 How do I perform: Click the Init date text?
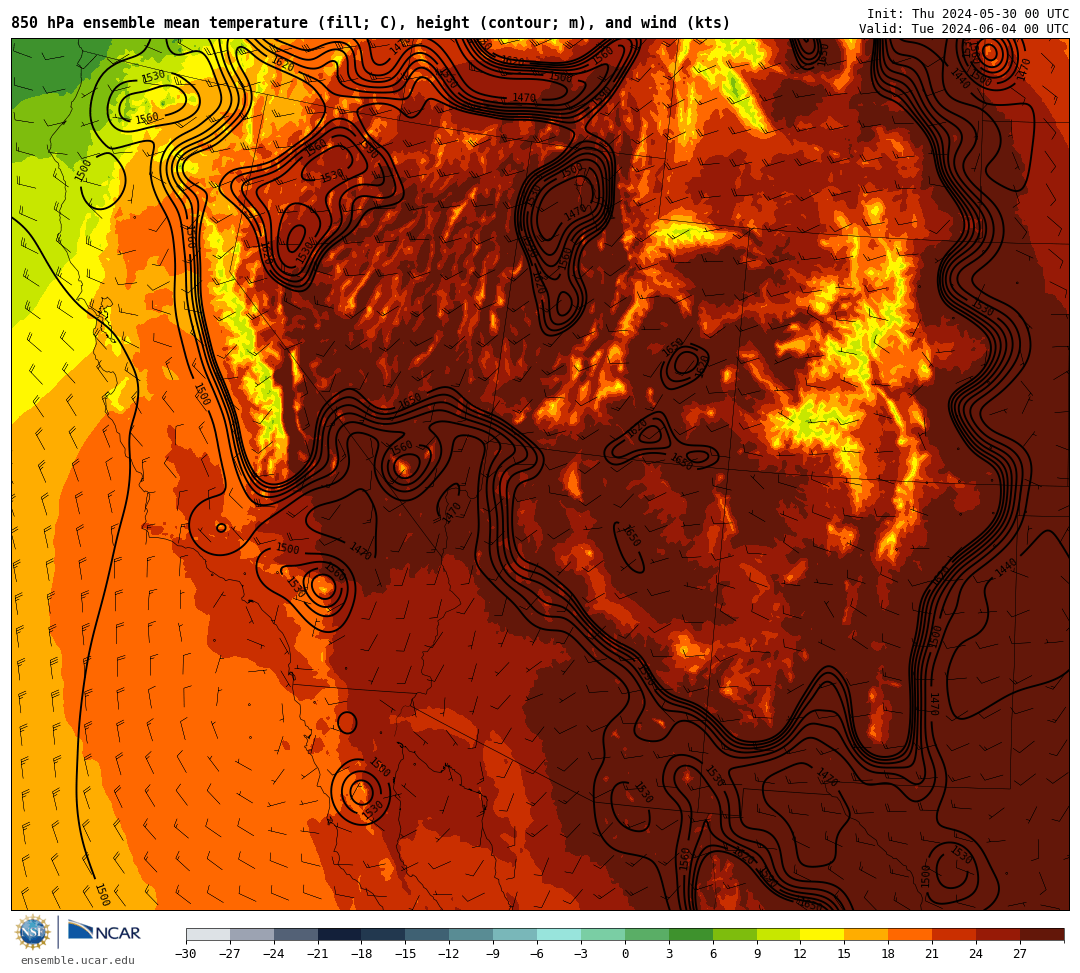968,14
